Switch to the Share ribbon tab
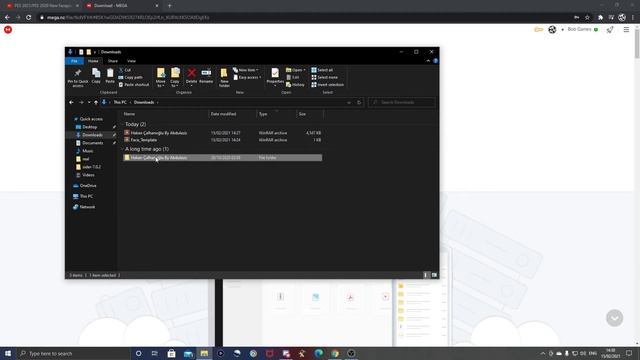 pyautogui.click(x=113, y=61)
